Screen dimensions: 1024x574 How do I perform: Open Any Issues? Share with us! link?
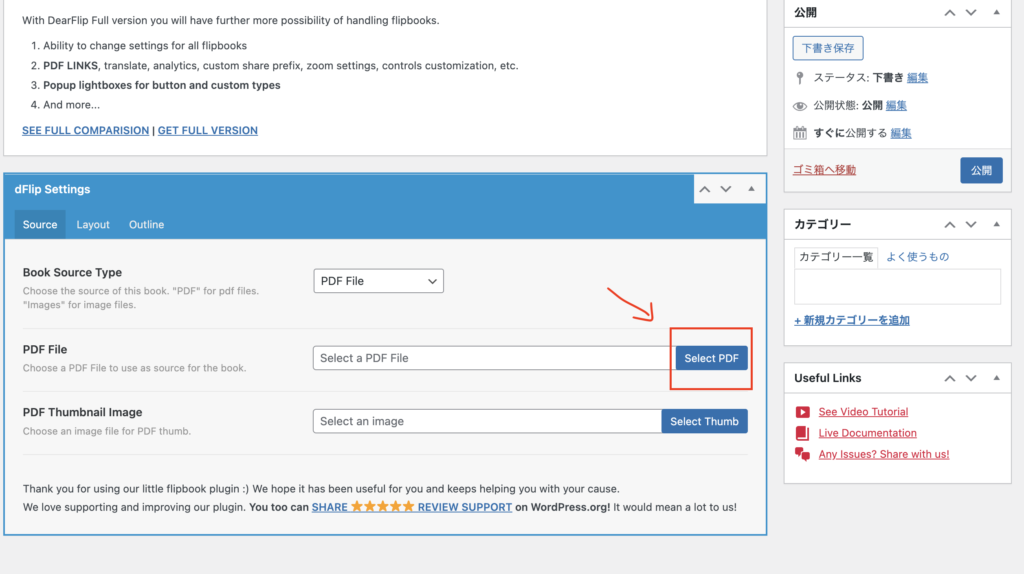(884, 454)
